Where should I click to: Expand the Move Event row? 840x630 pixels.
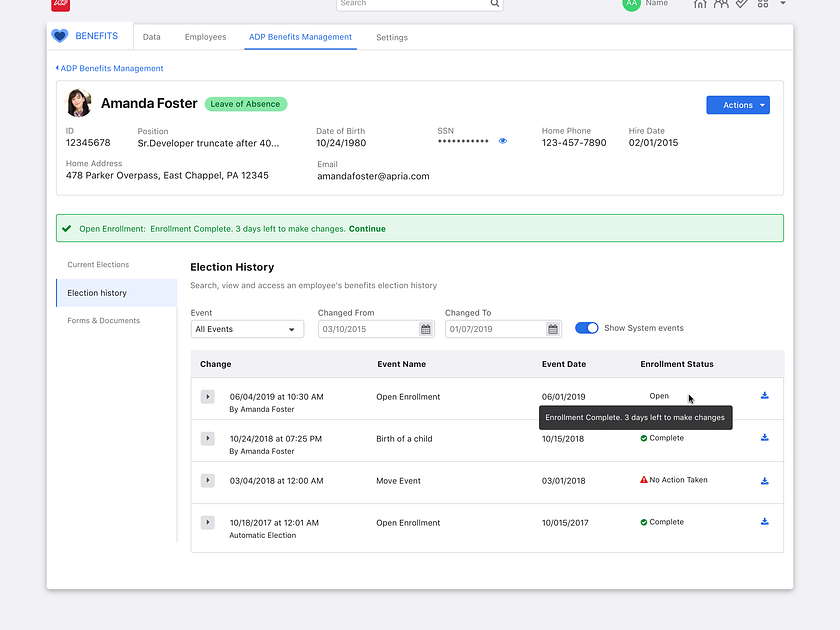(207, 480)
